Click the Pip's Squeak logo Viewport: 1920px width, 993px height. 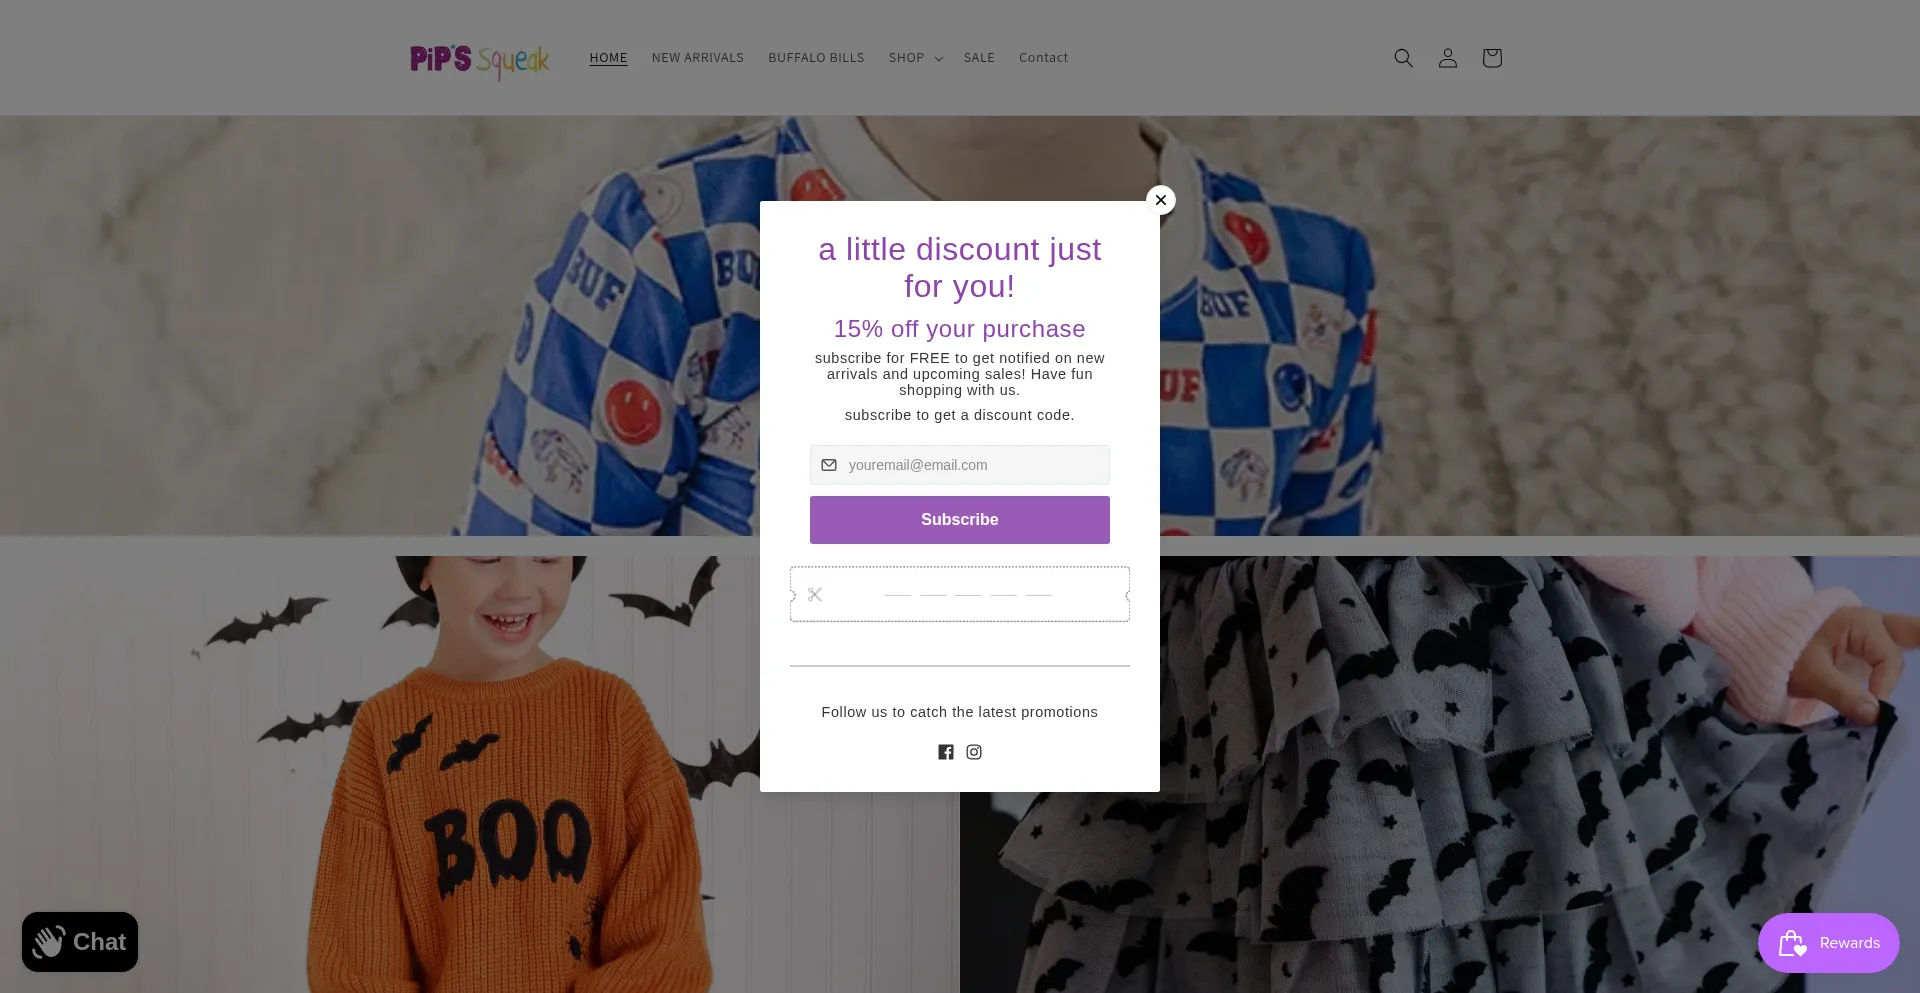480,60
